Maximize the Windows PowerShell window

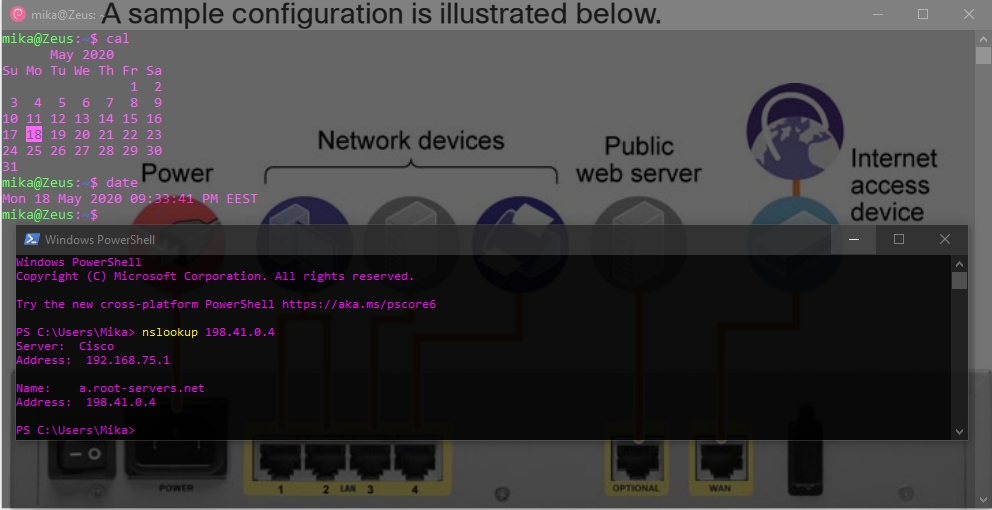898,239
